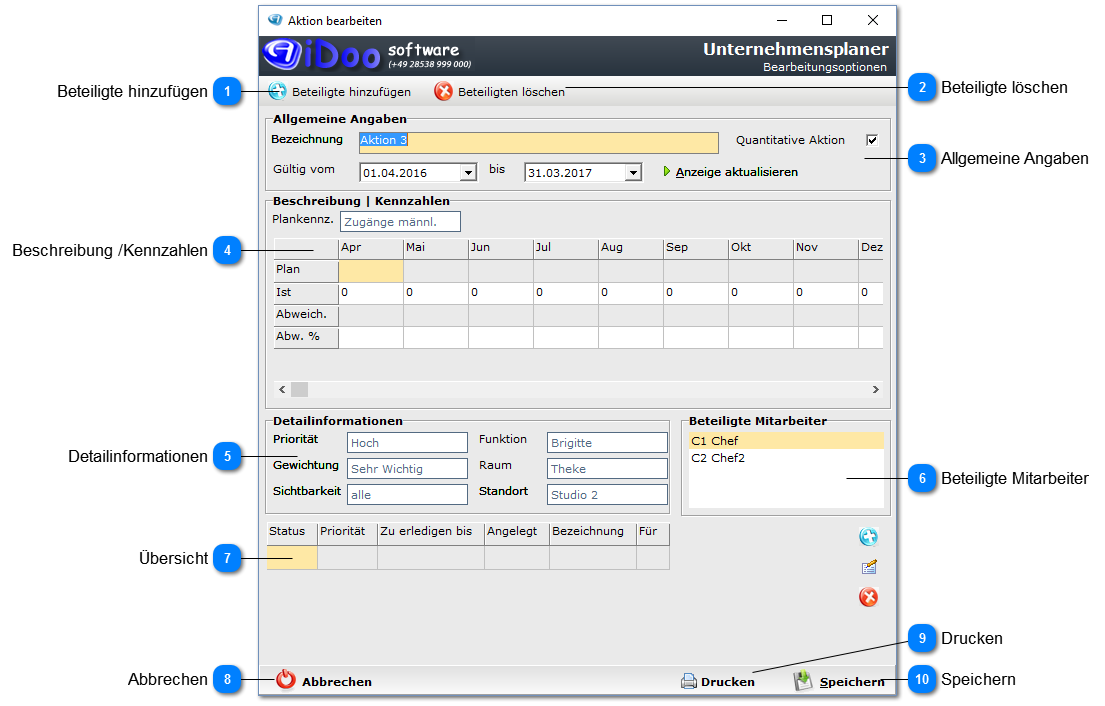Screen dimensions: 1105x706
Task: Click the Anzeige aktualisieren link
Action: 736,172
